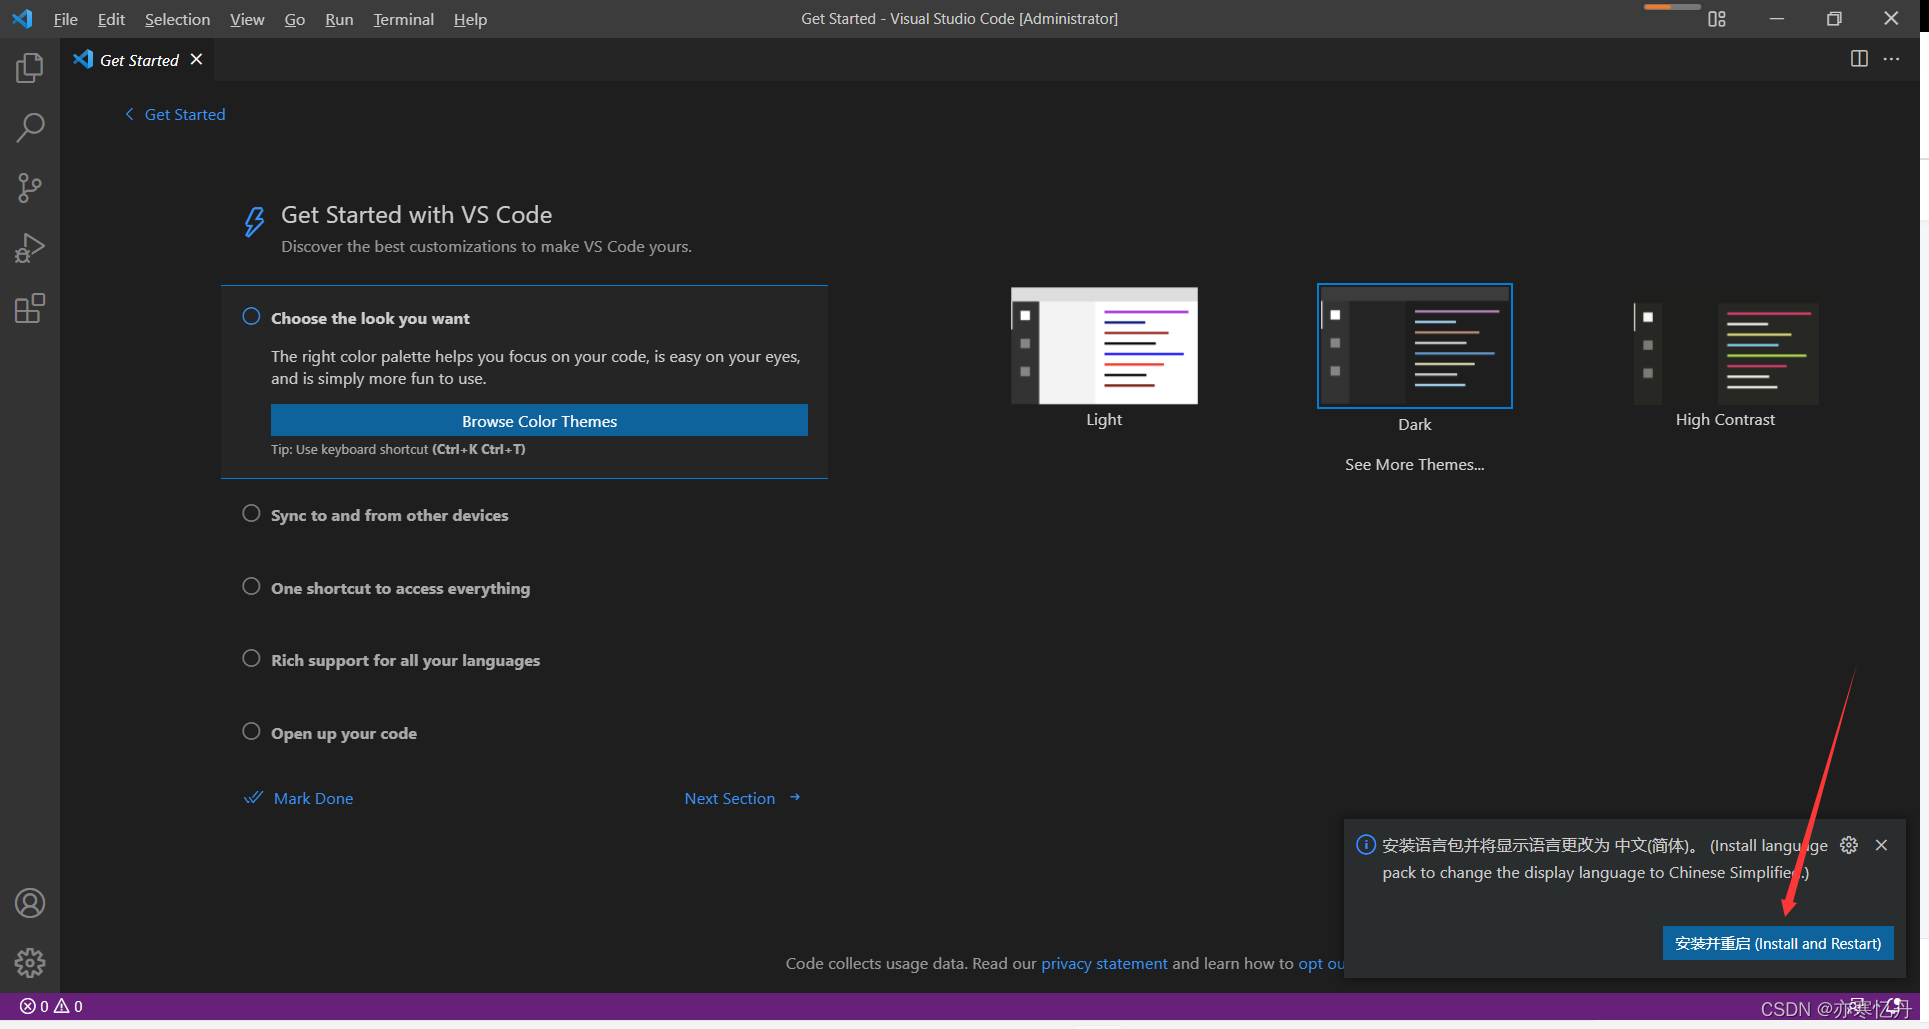The width and height of the screenshot is (1929, 1029).
Task: Open notification settings gear icon
Action: [1849, 845]
